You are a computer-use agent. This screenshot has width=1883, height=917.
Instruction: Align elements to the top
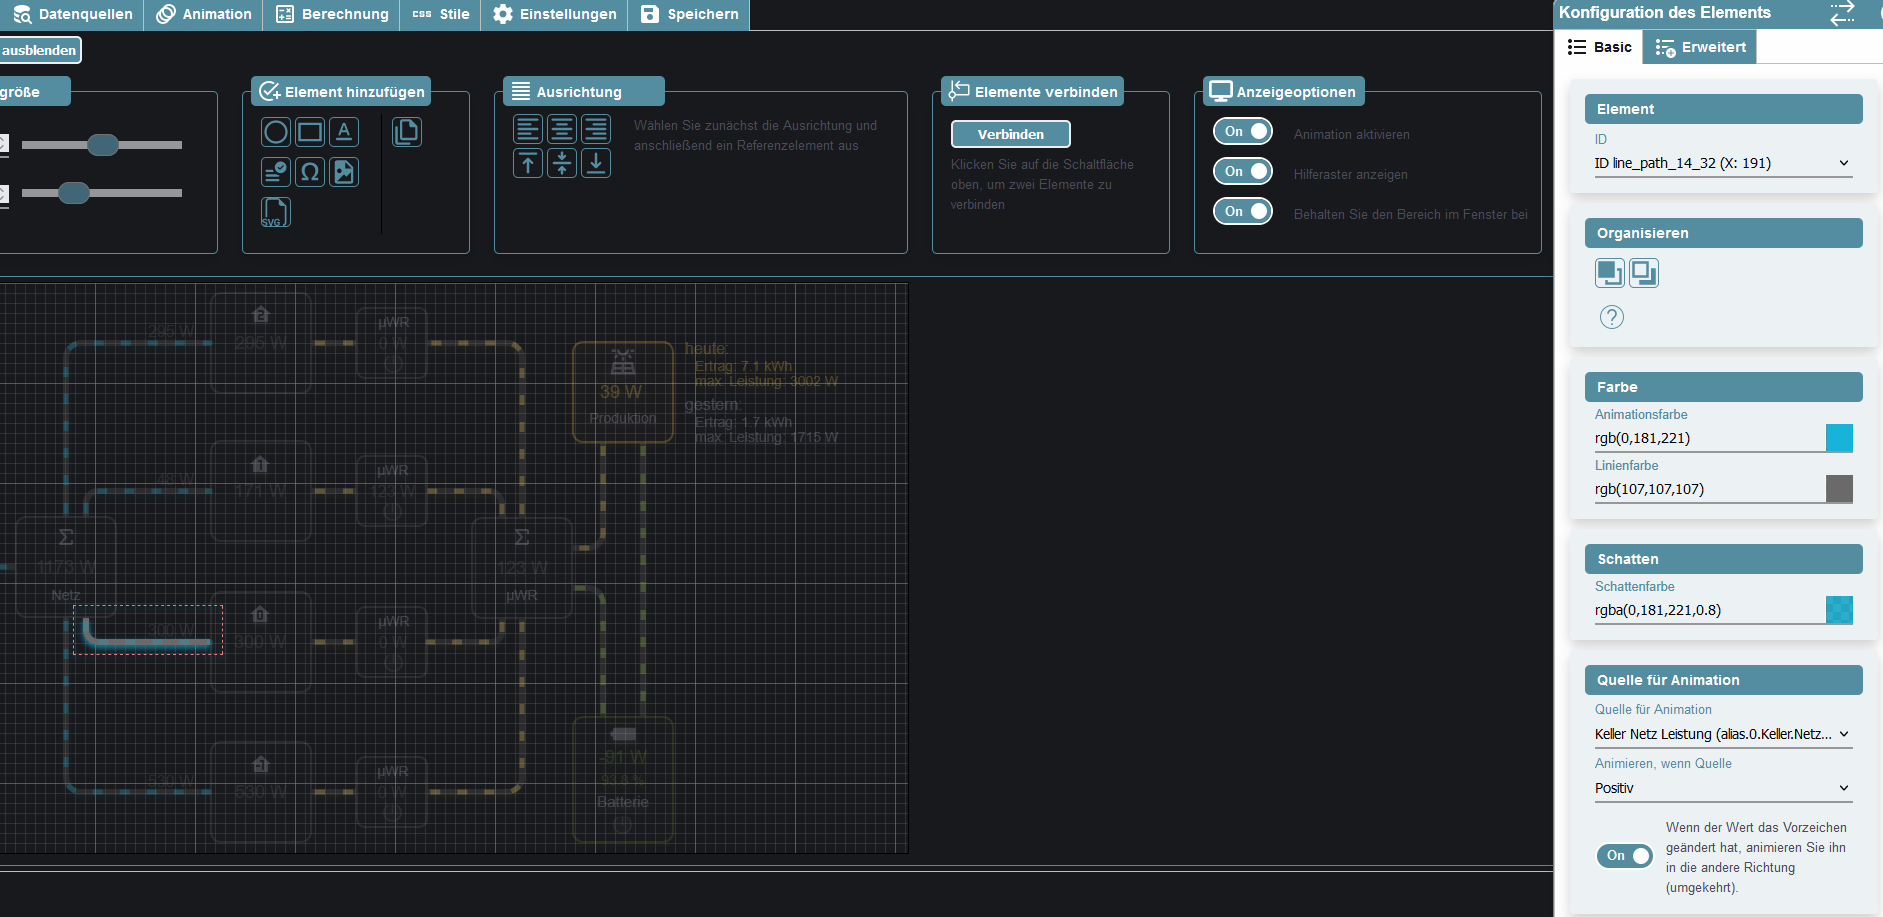[x=528, y=163]
